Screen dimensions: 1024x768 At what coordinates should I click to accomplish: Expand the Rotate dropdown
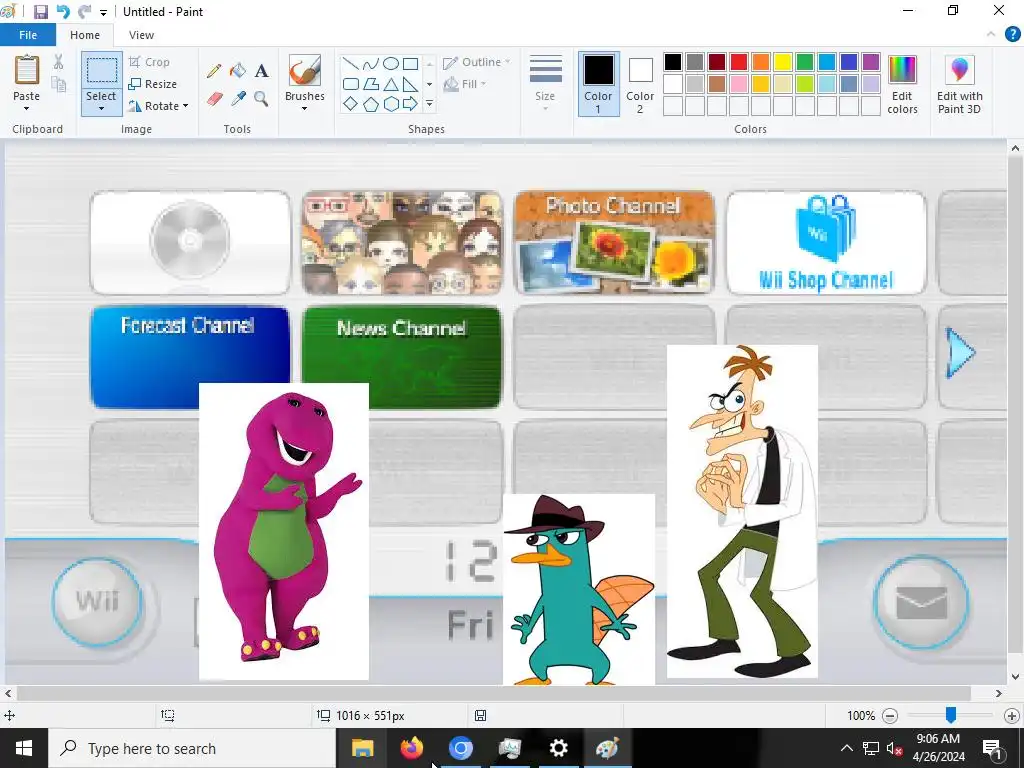[x=185, y=106]
